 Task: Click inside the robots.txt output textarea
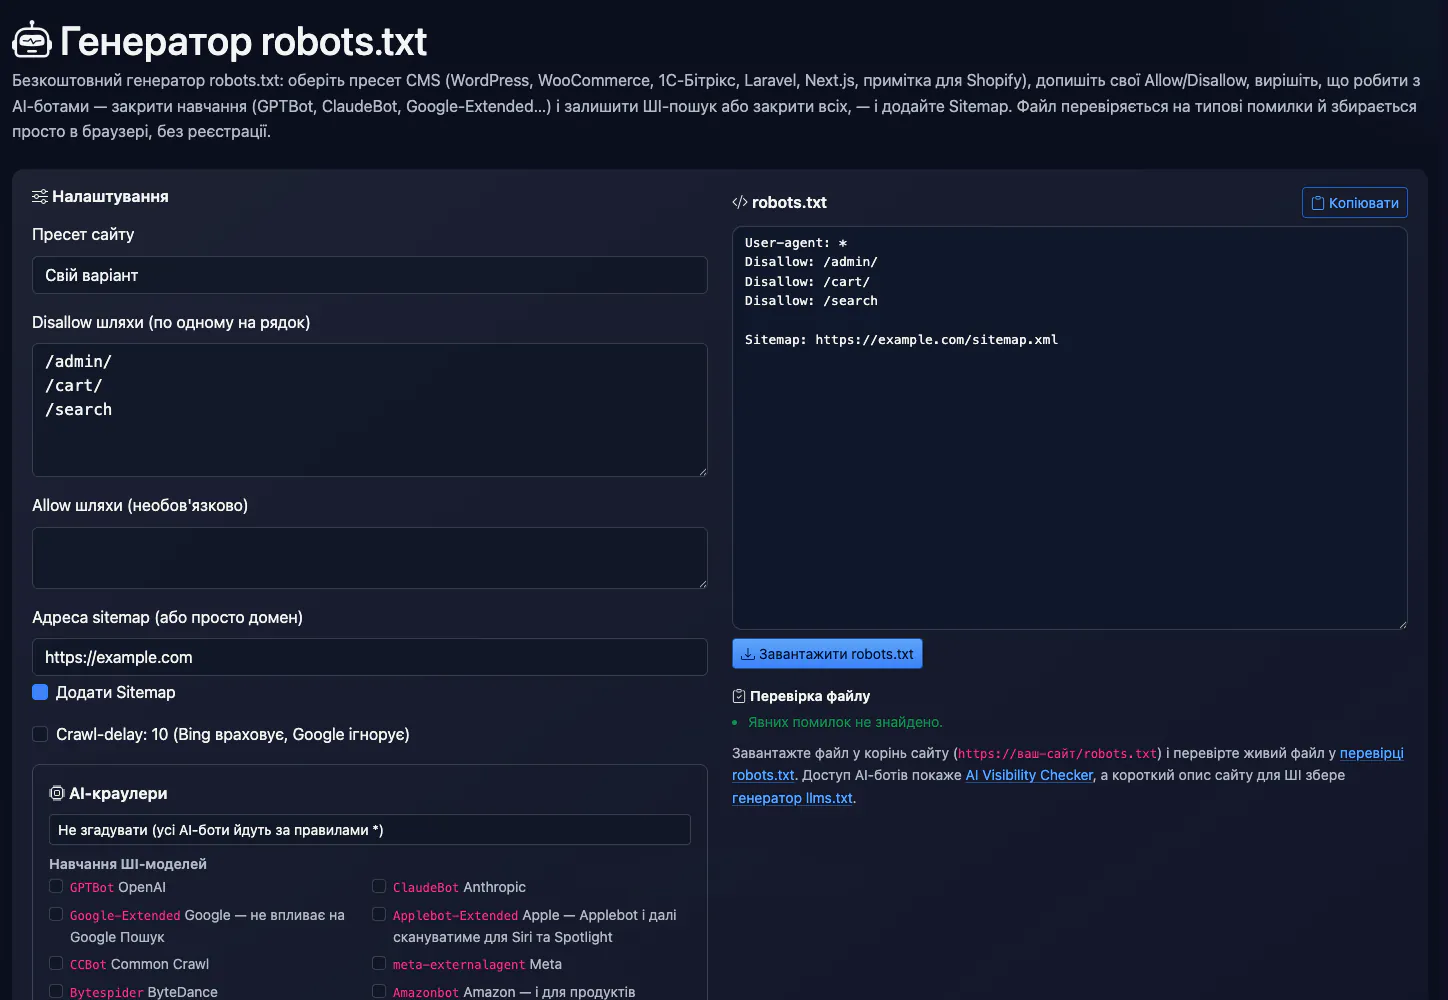click(x=1070, y=428)
